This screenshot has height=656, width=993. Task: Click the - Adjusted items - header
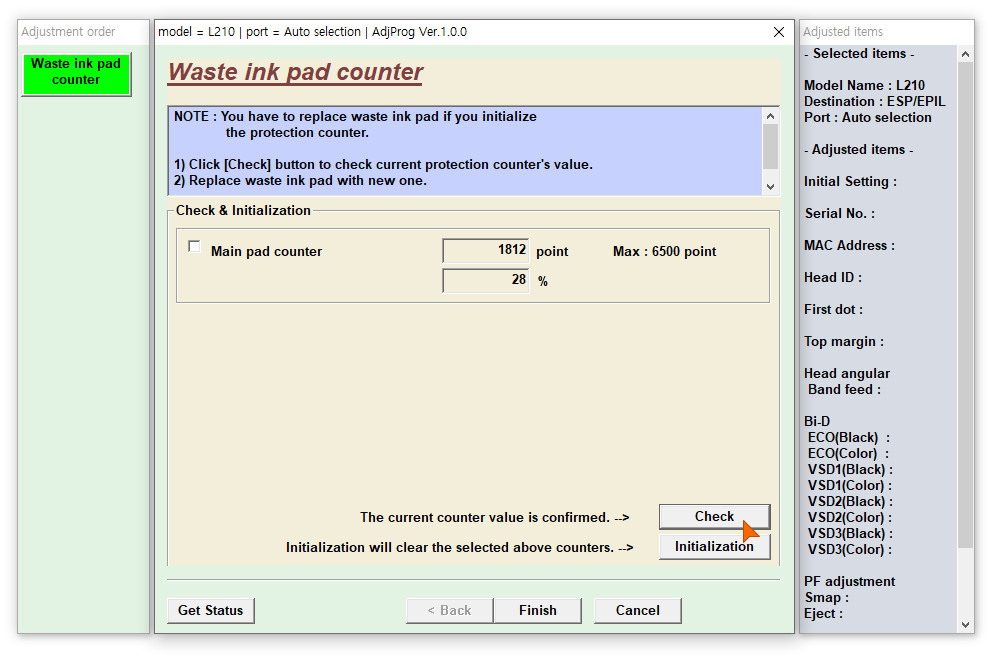pos(858,149)
